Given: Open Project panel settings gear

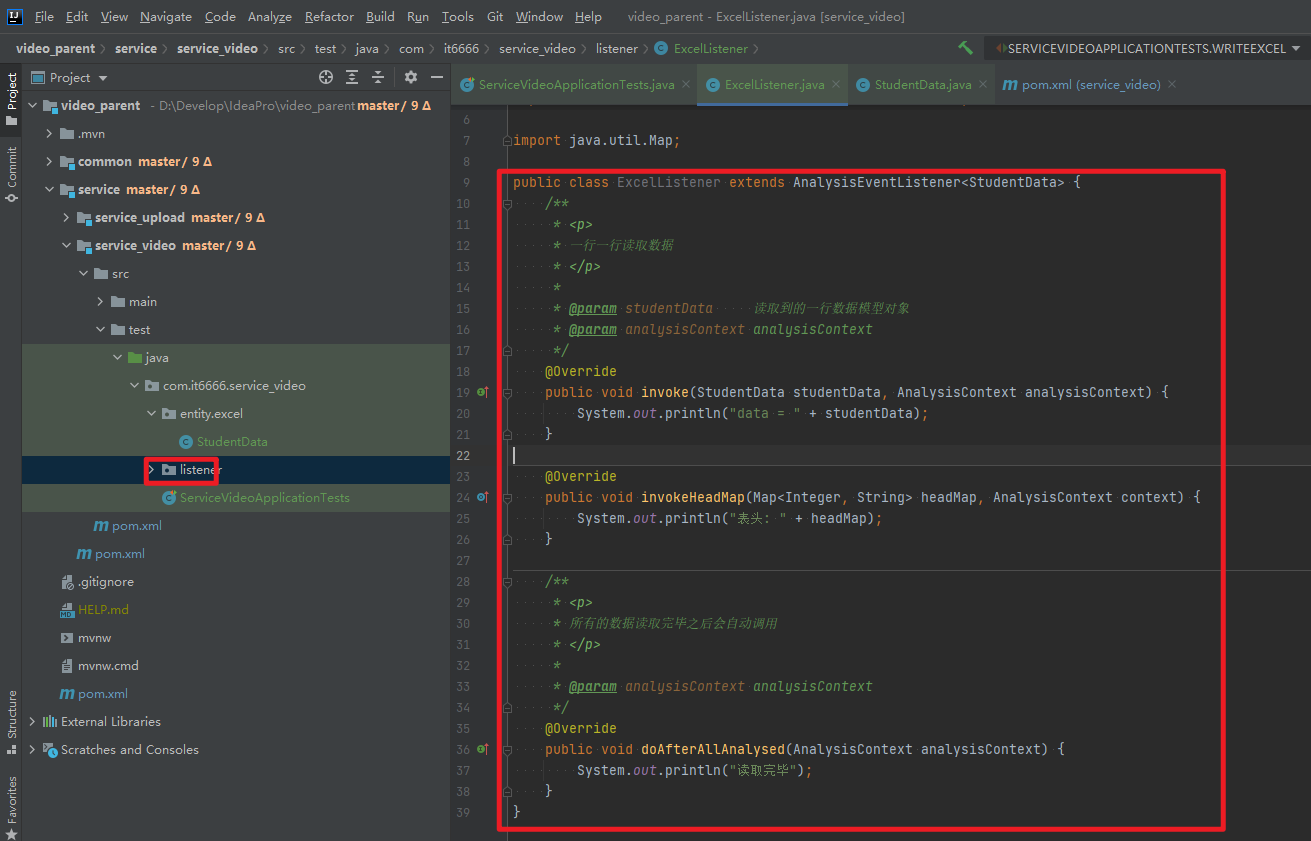Looking at the screenshot, I should coord(411,77).
